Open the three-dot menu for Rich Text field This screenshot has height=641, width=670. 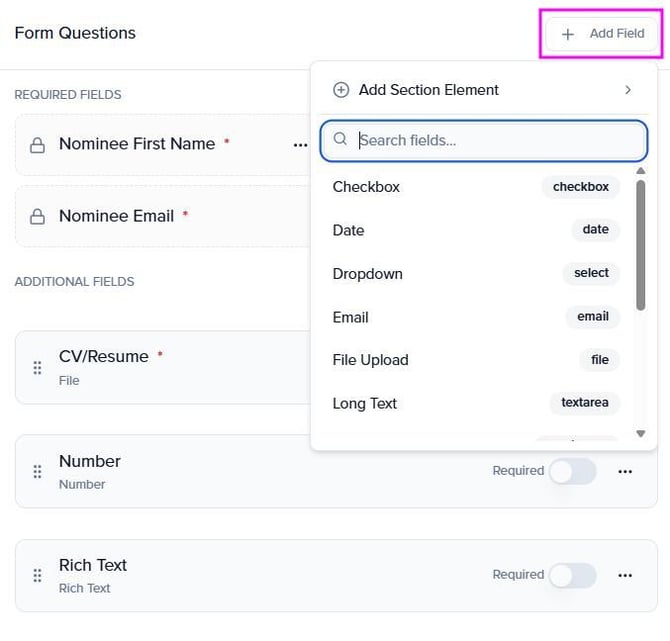pos(625,575)
